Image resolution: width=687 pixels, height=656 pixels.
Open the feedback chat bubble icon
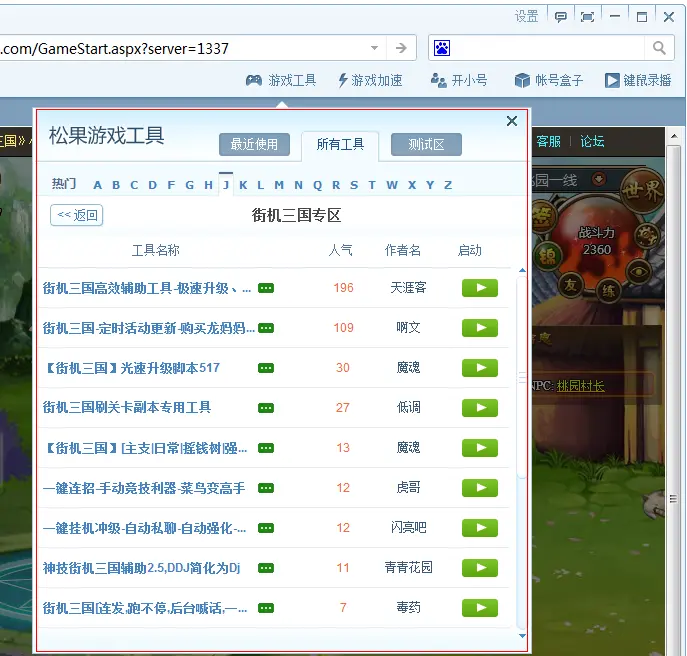tap(560, 17)
